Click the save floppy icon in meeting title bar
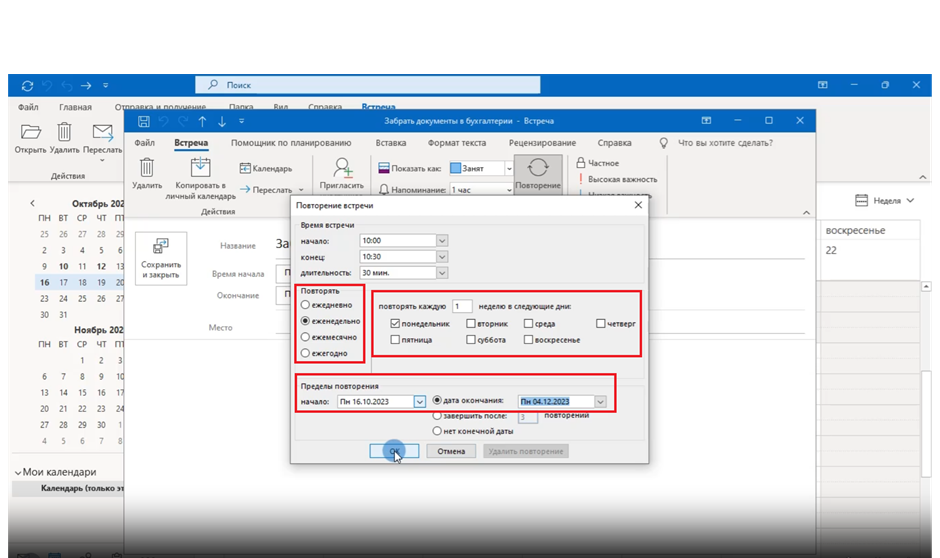 coord(144,121)
